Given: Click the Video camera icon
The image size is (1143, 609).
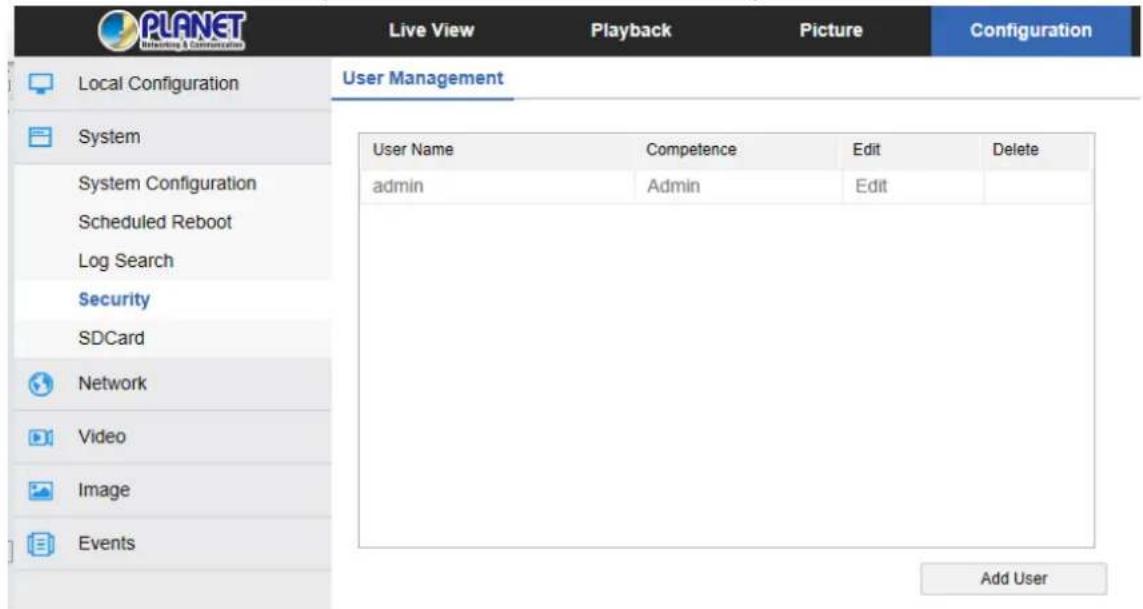Looking at the screenshot, I should tap(40, 437).
